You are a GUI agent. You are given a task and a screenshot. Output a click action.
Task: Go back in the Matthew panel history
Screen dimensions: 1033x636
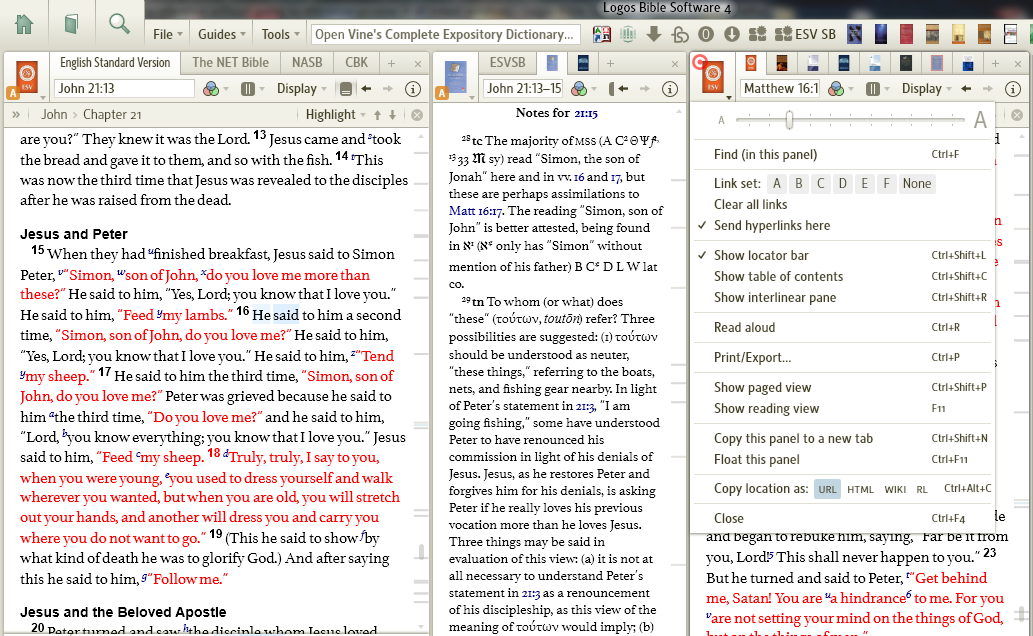point(966,88)
